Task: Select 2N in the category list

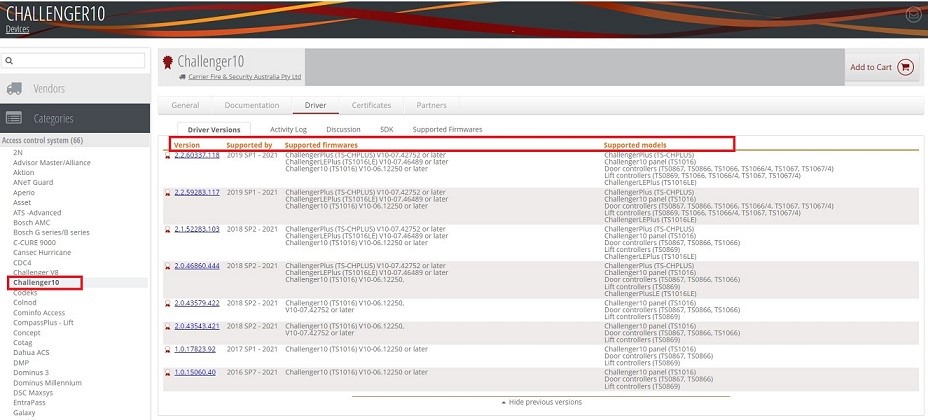Action: (18, 153)
